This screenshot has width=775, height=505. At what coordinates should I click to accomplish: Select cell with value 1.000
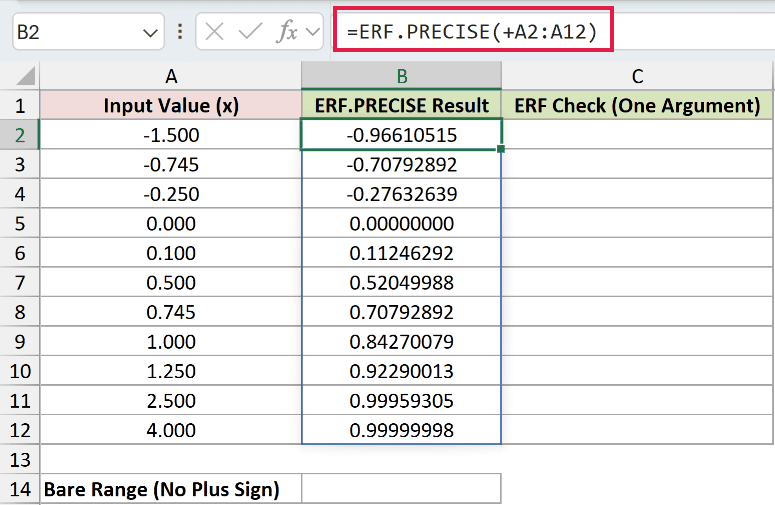(171, 341)
